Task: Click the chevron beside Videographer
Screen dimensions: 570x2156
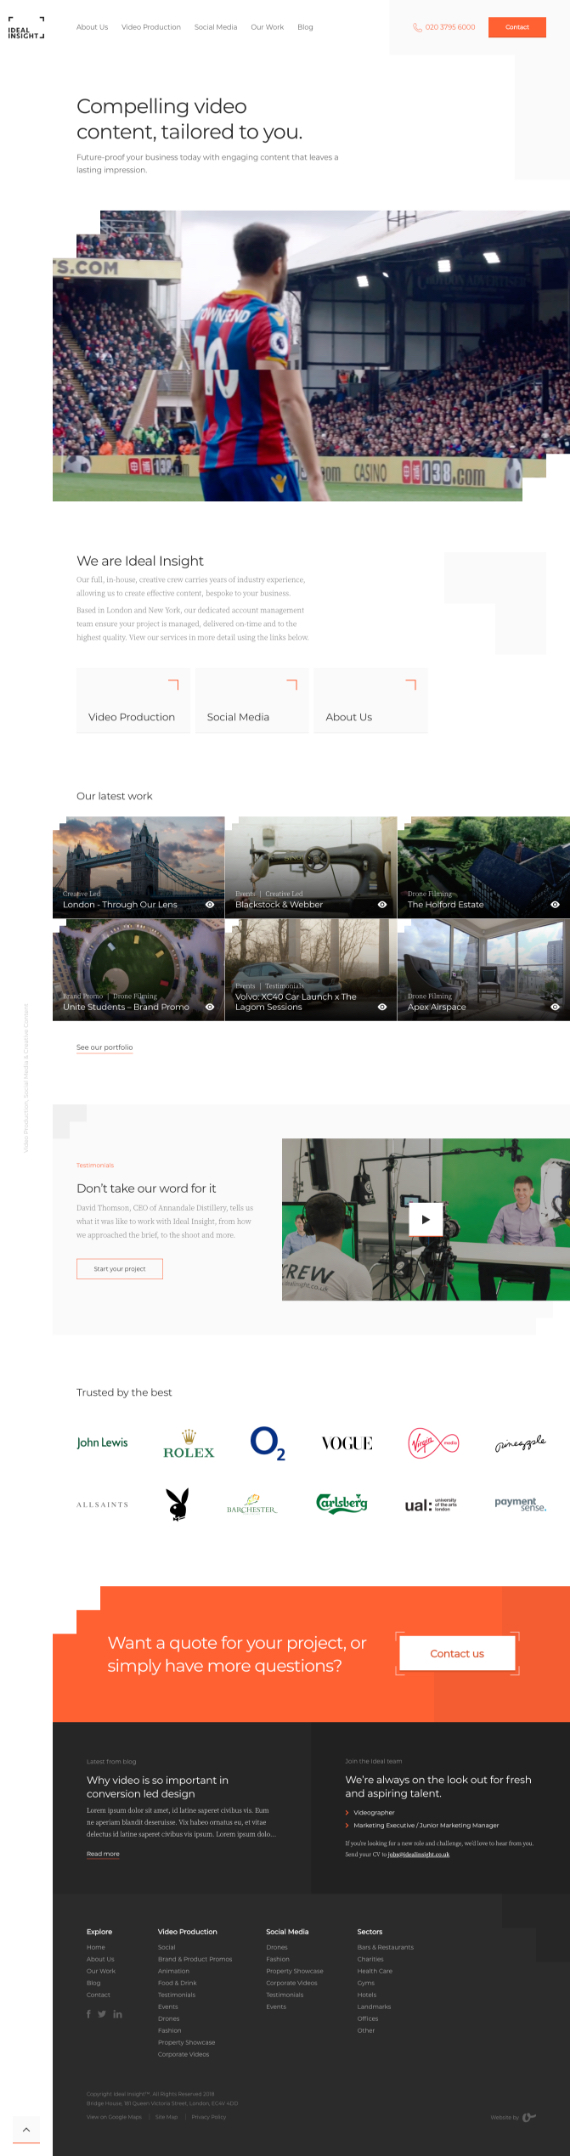Action: pyautogui.click(x=347, y=1812)
